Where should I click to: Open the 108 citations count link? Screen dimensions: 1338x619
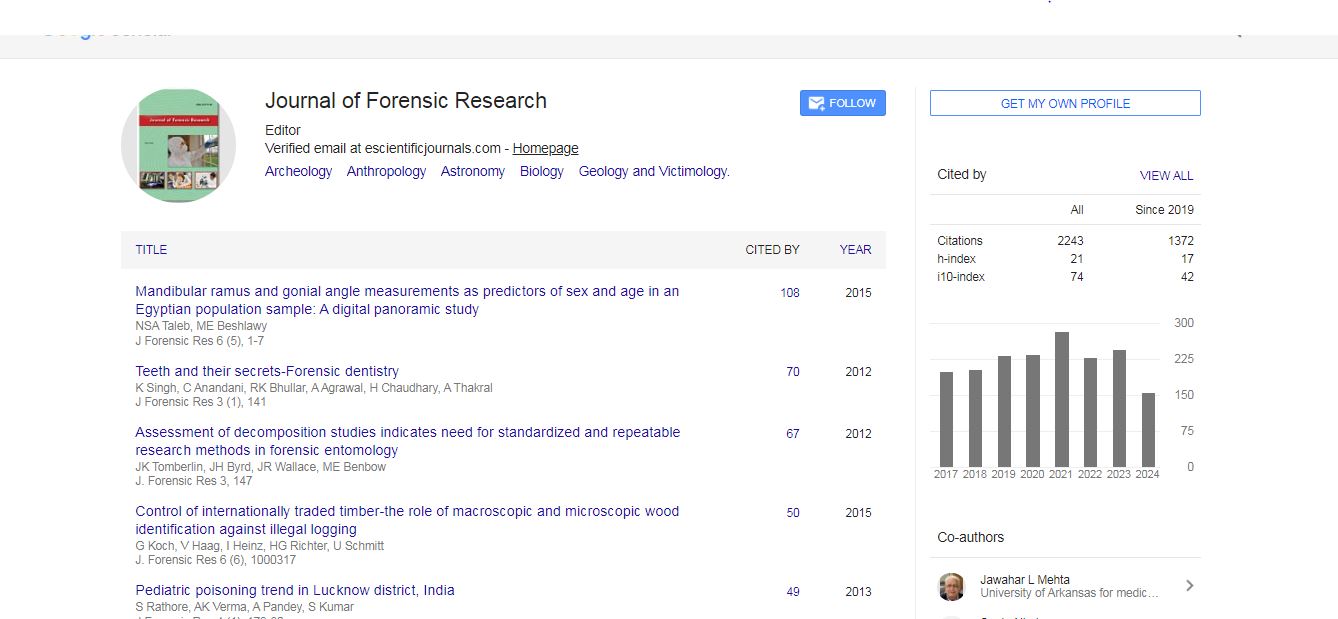coord(790,293)
